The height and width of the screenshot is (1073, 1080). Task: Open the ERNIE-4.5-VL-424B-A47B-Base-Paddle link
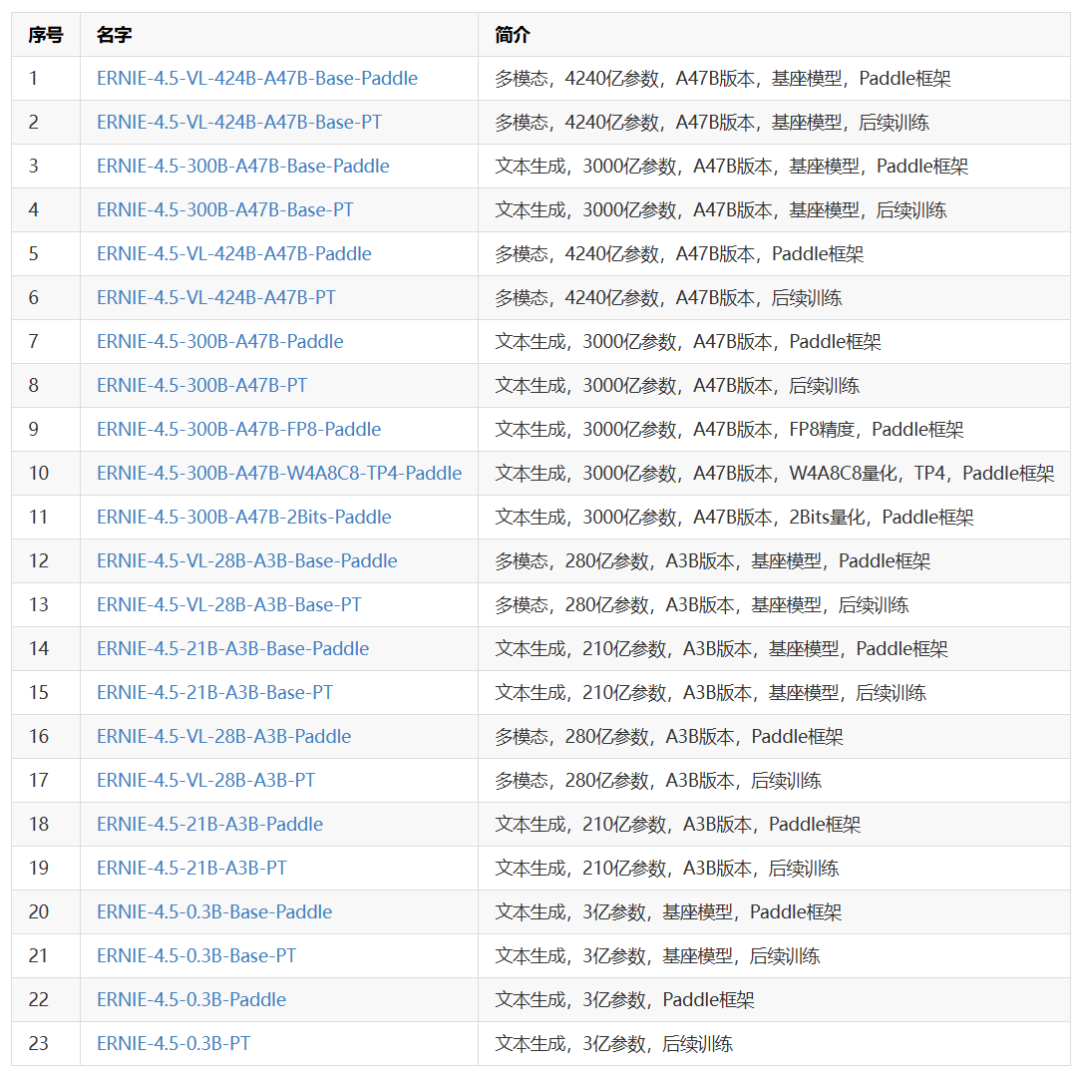(x=257, y=79)
